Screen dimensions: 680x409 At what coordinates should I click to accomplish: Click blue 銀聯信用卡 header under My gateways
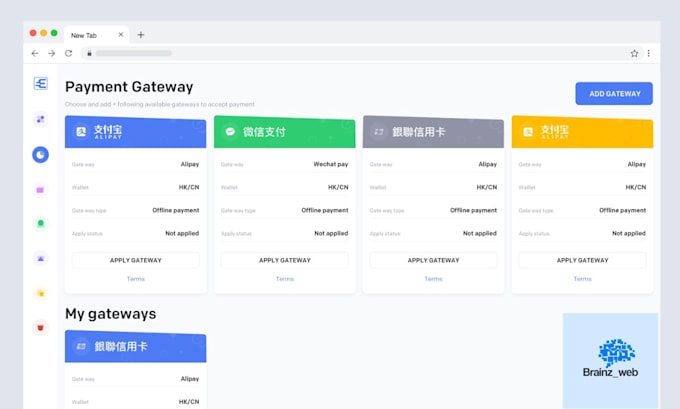click(136, 347)
